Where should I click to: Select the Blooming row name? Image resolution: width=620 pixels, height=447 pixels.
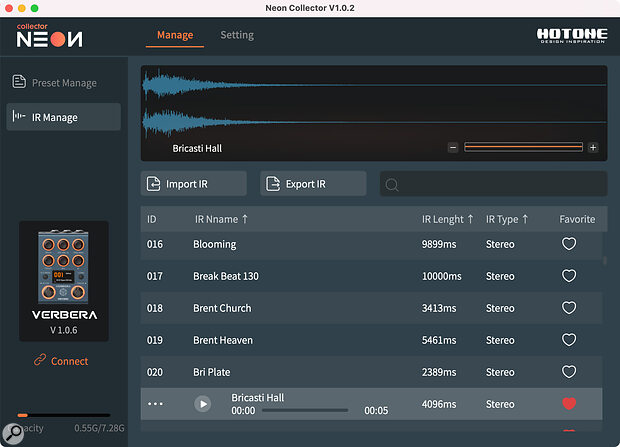click(214, 244)
